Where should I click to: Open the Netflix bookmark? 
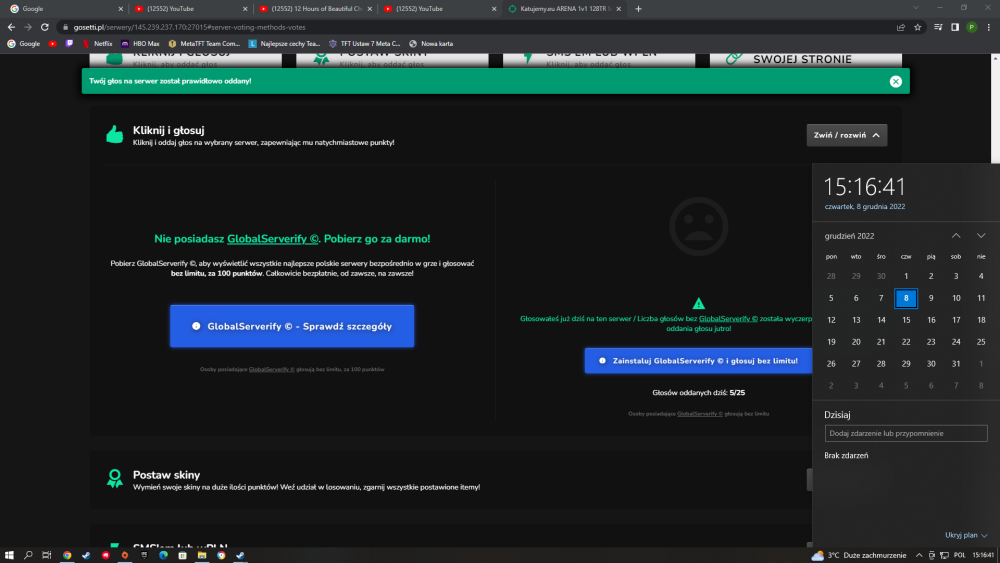tap(97, 44)
